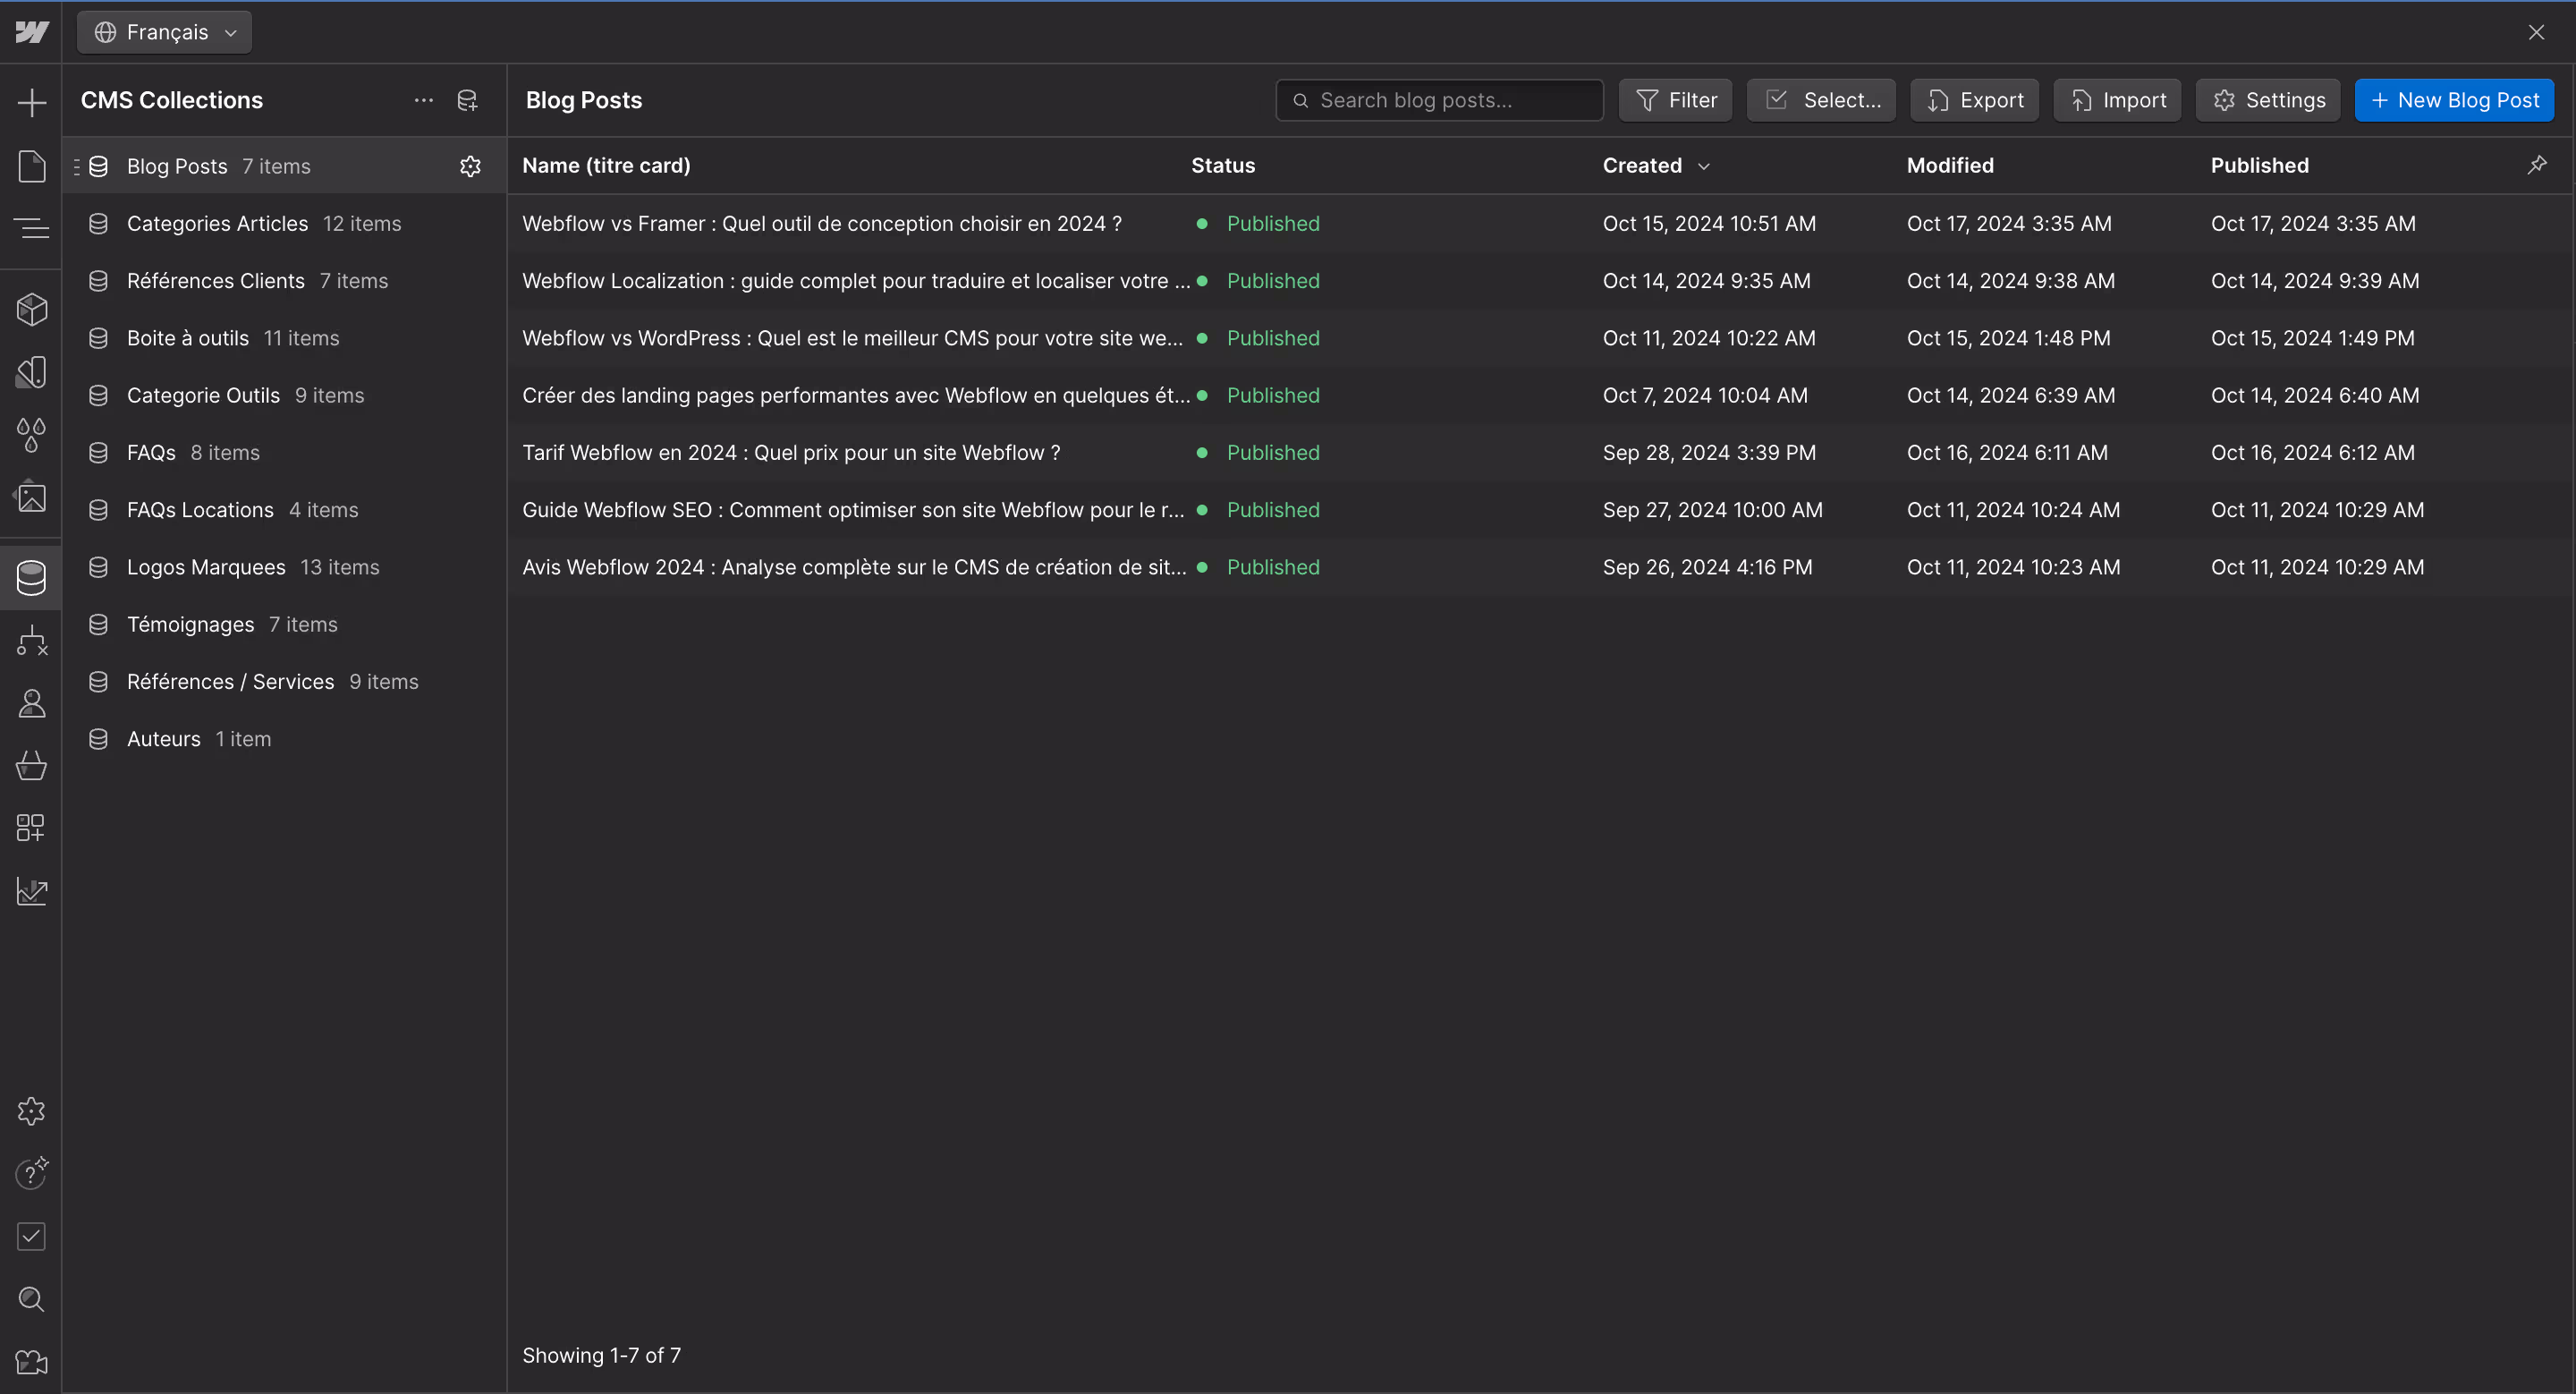
Task: Toggle Created column sort arrow
Action: pos(1704,166)
